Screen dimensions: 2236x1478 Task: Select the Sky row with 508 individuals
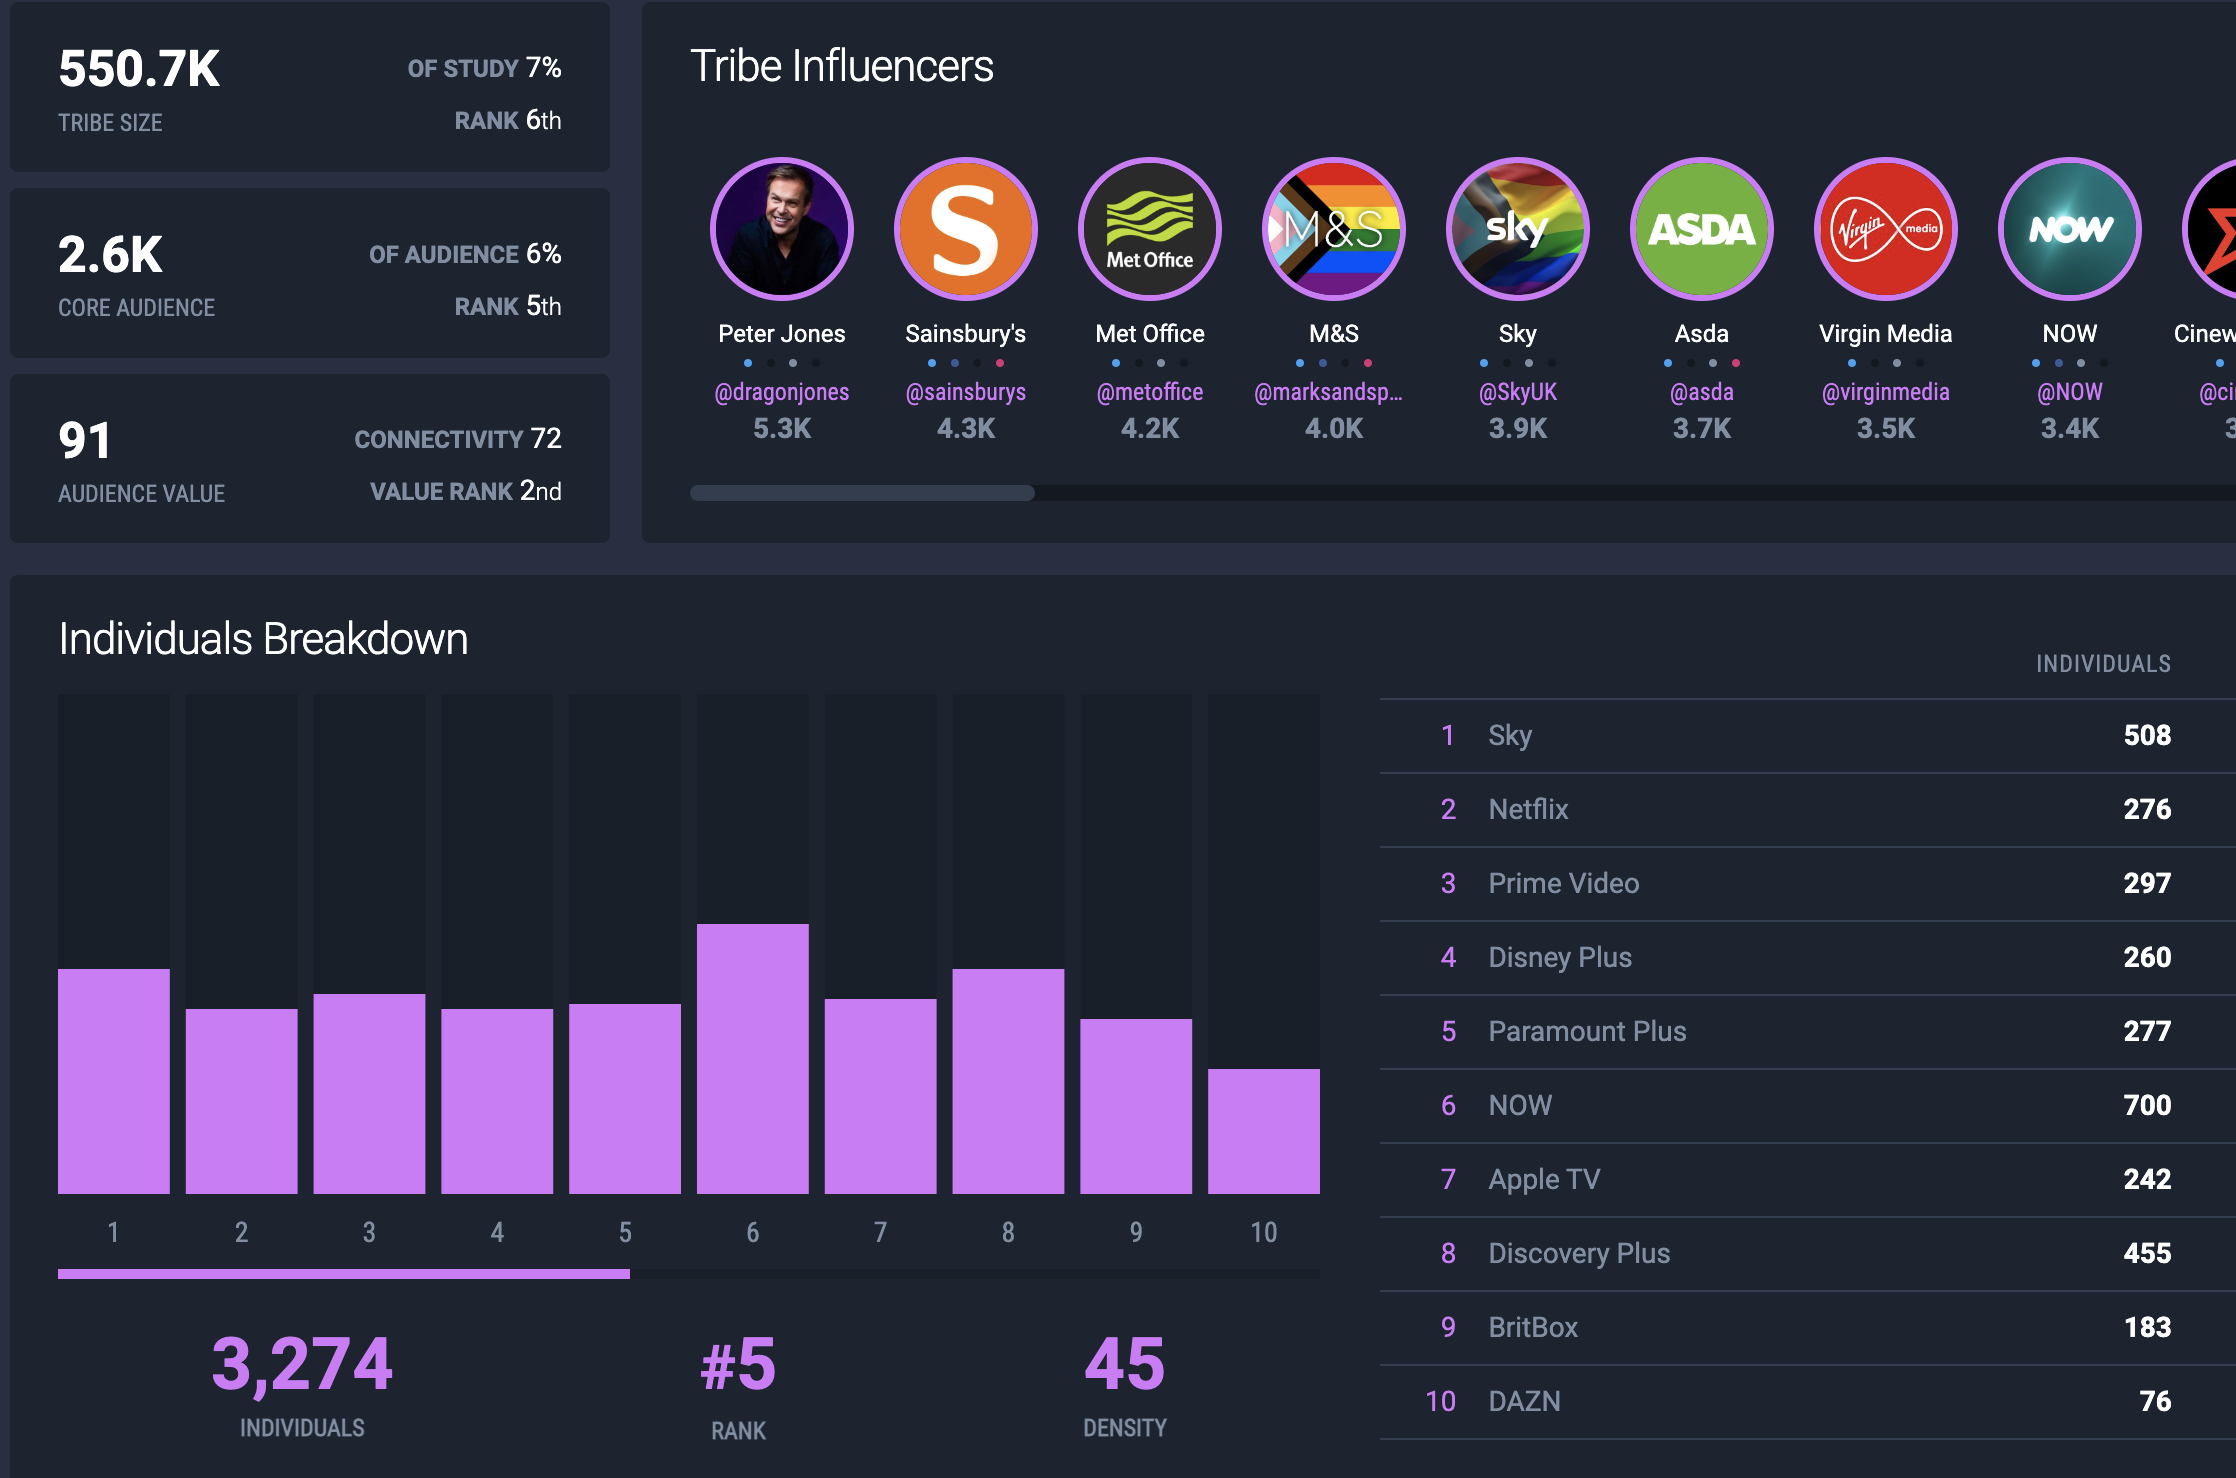coord(1807,736)
